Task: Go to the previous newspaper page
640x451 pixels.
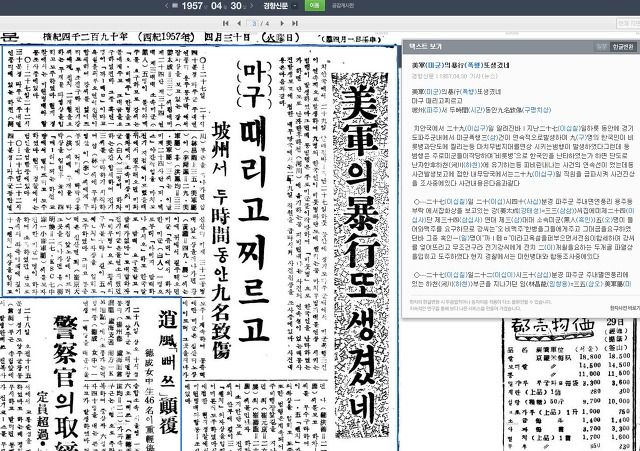Action: pos(239,24)
